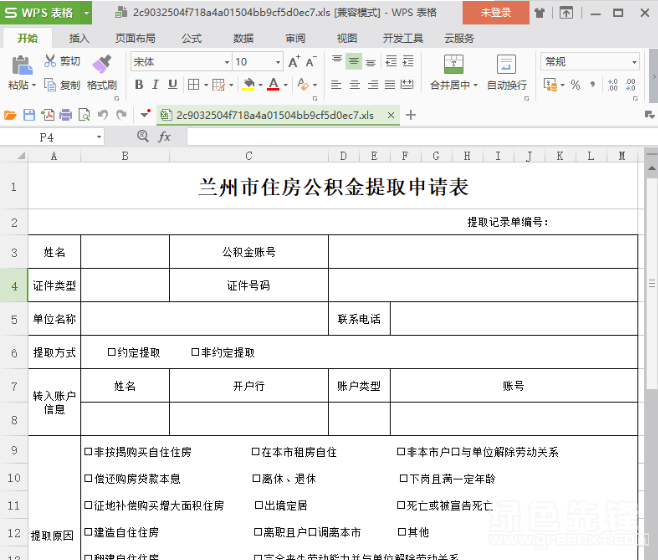The width and height of the screenshot is (658, 560).
Task: Open the number format dropdown 常规
Action: (x=634, y=62)
